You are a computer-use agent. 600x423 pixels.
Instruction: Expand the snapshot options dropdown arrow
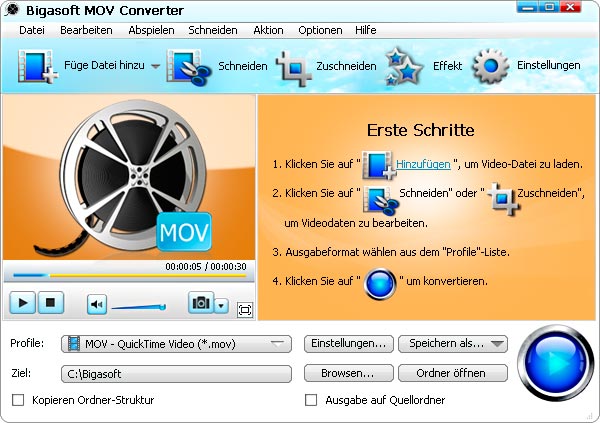[221, 305]
